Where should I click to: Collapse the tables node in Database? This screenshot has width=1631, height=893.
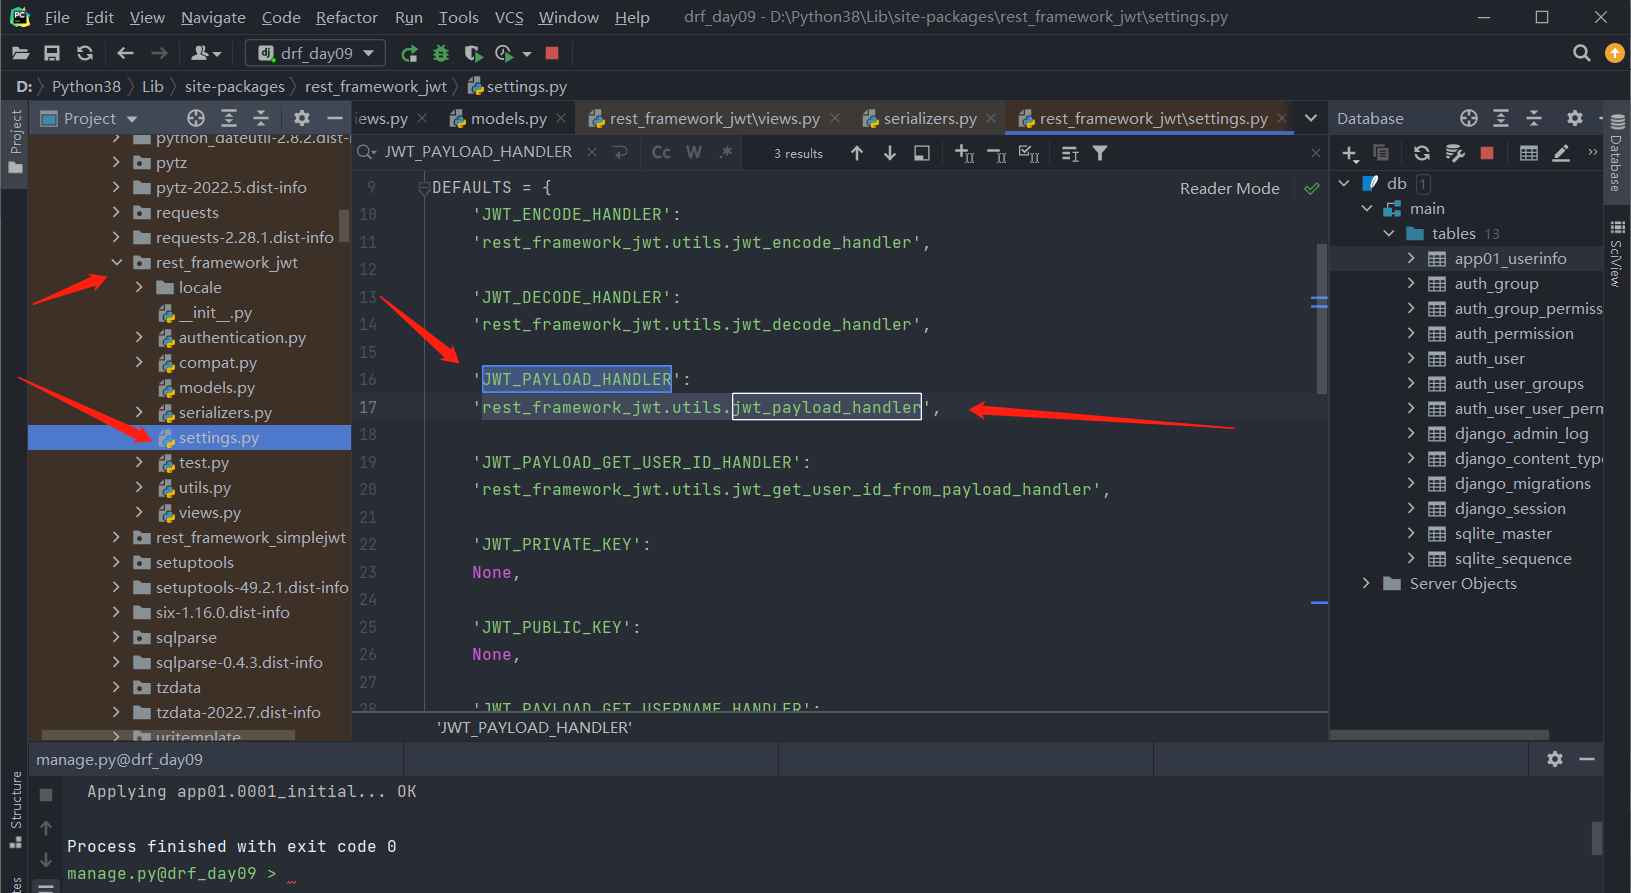coord(1389,234)
